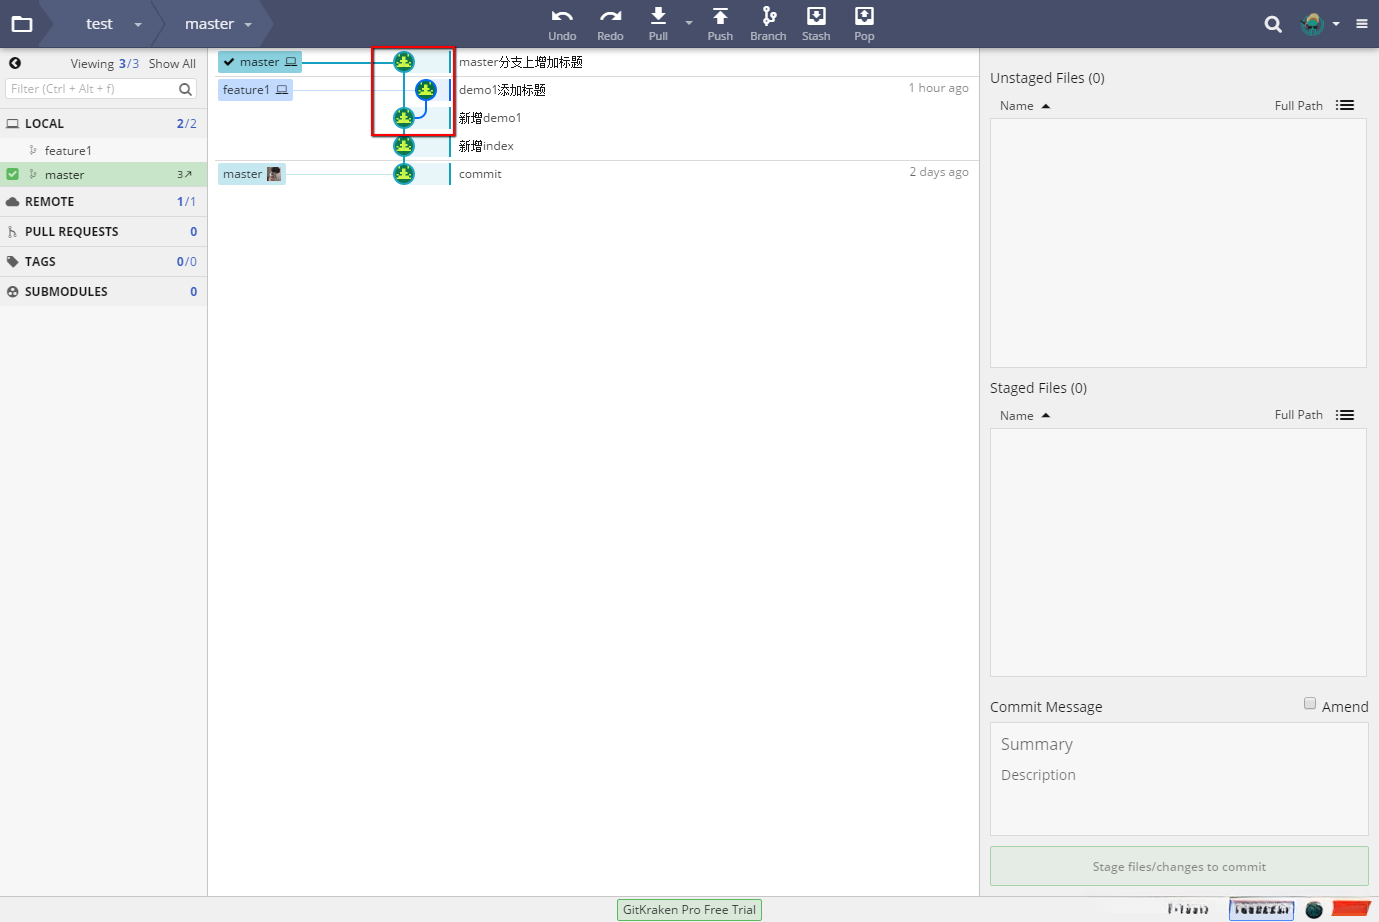This screenshot has height=922, width=1379.
Task: Open the hamburger menu in the top bar
Action: point(1362,24)
